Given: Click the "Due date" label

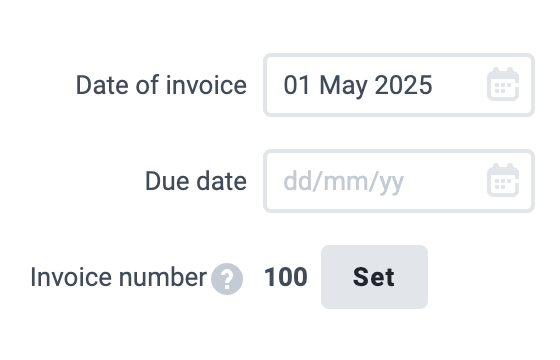Looking at the screenshot, I should point(196,181).
